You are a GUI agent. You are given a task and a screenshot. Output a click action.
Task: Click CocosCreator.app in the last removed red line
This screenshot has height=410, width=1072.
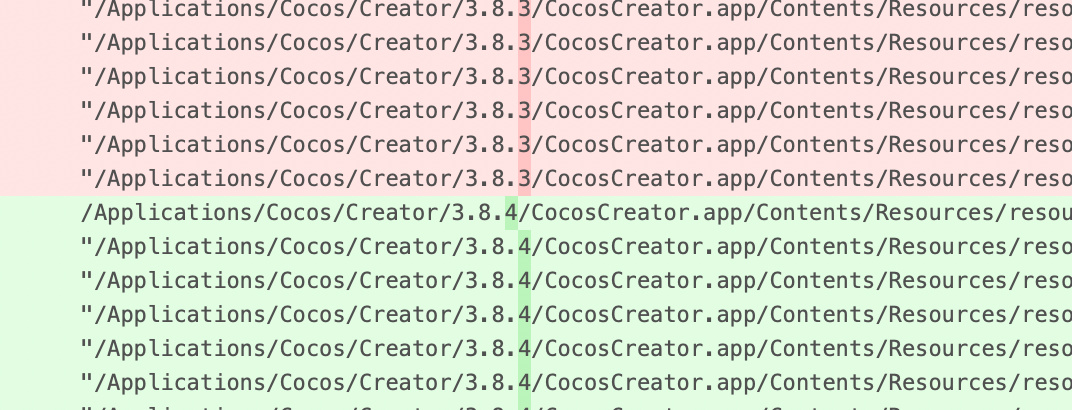pos(649,178)
